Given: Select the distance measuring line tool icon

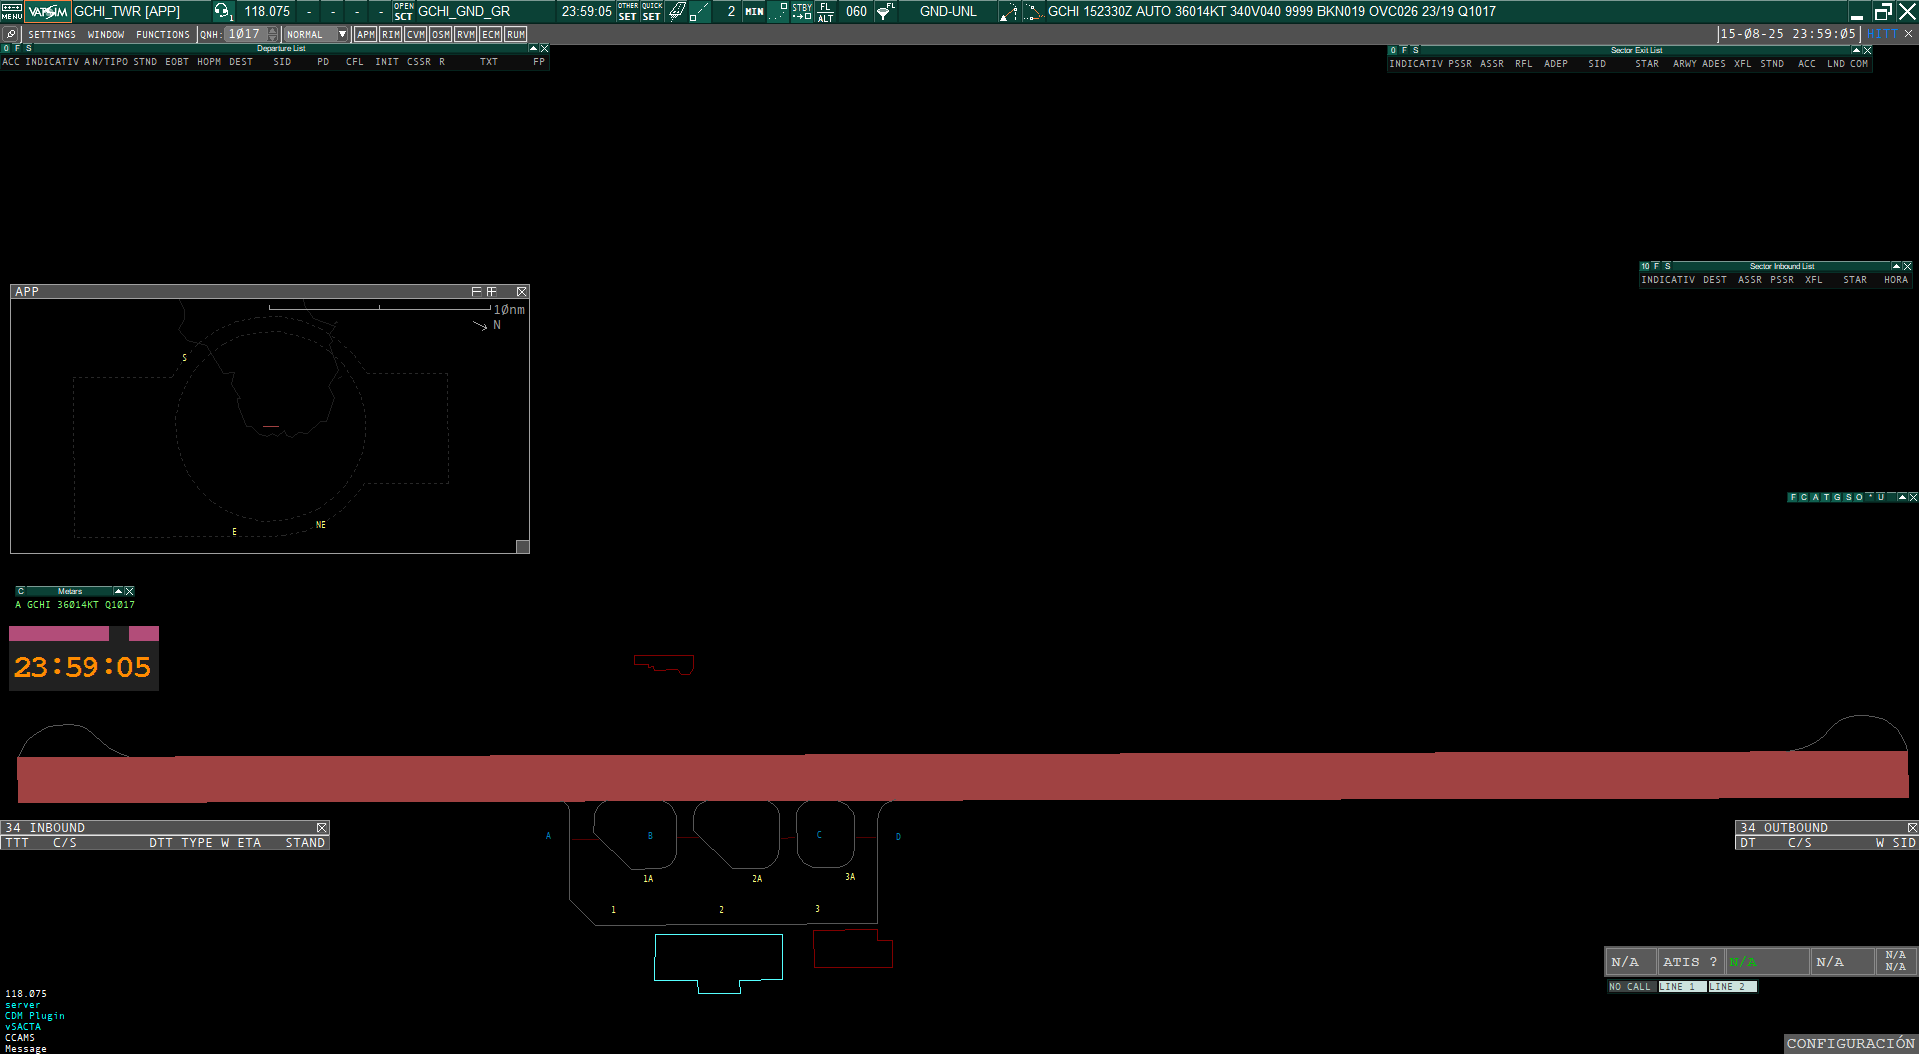Looking at the screenshot, I should [x=700, y=11].
